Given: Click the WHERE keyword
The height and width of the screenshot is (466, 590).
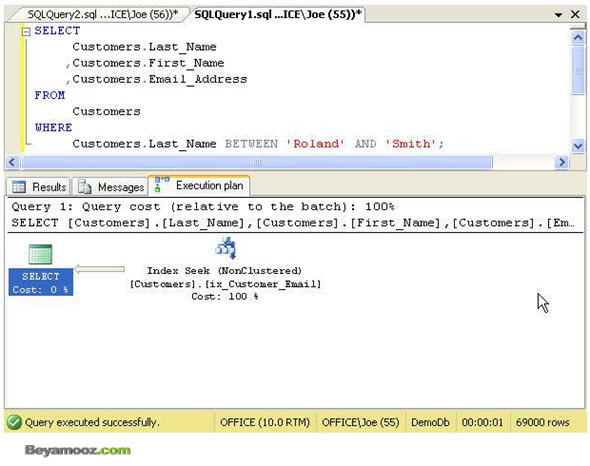Looking at the screenshot, I should (53, 128).
